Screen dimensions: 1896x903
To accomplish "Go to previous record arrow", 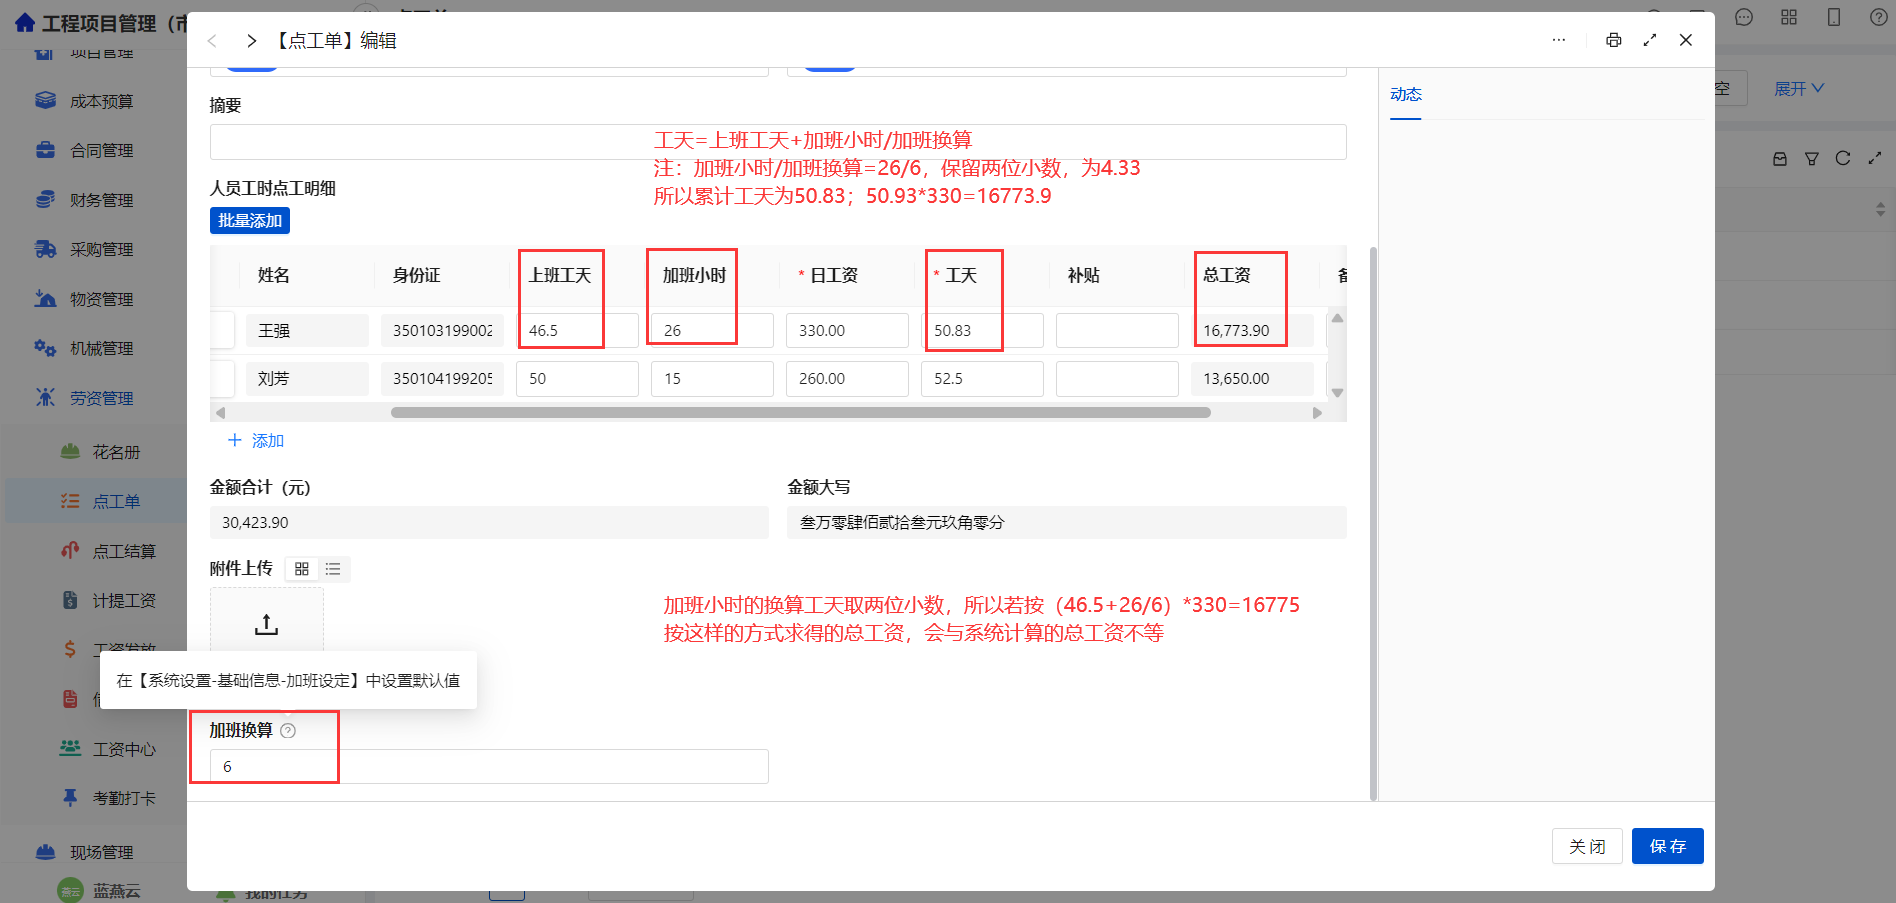I will (x=212, y=41).
